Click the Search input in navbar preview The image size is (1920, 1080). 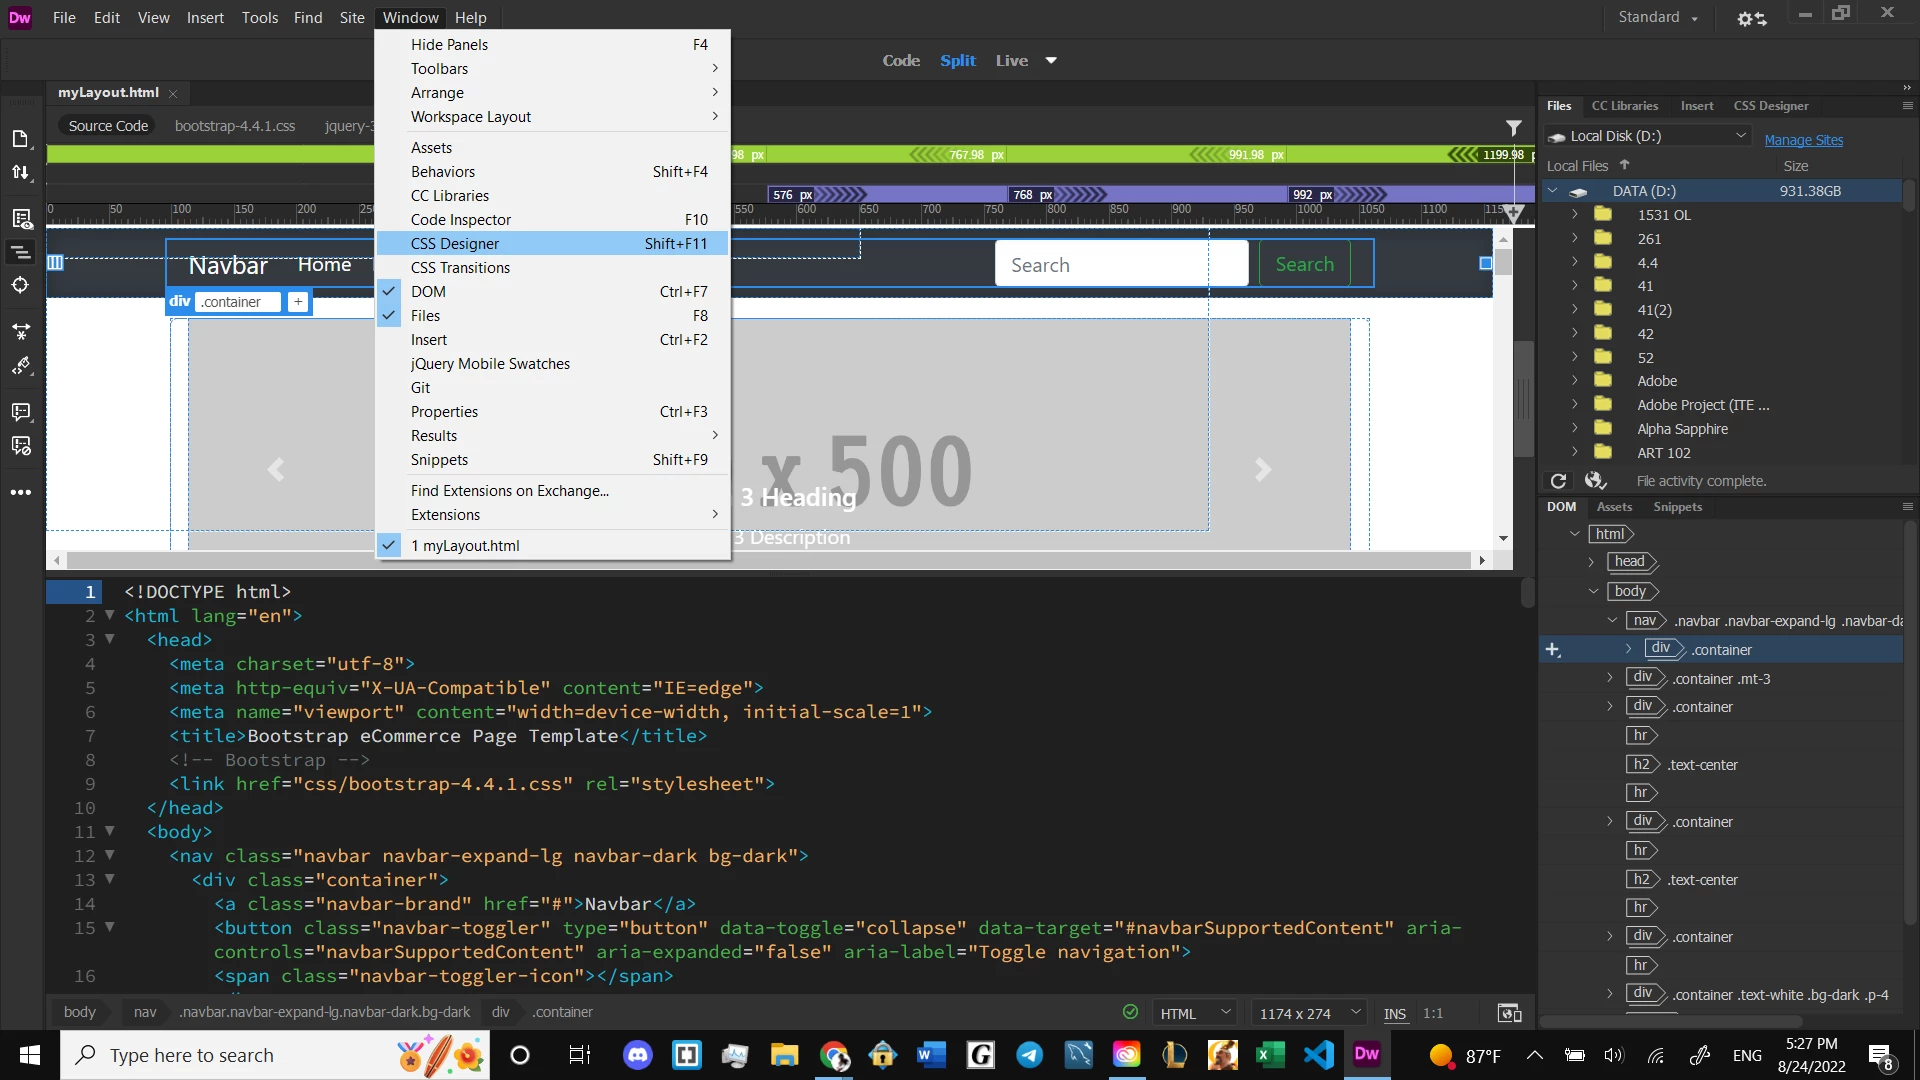1120,265
